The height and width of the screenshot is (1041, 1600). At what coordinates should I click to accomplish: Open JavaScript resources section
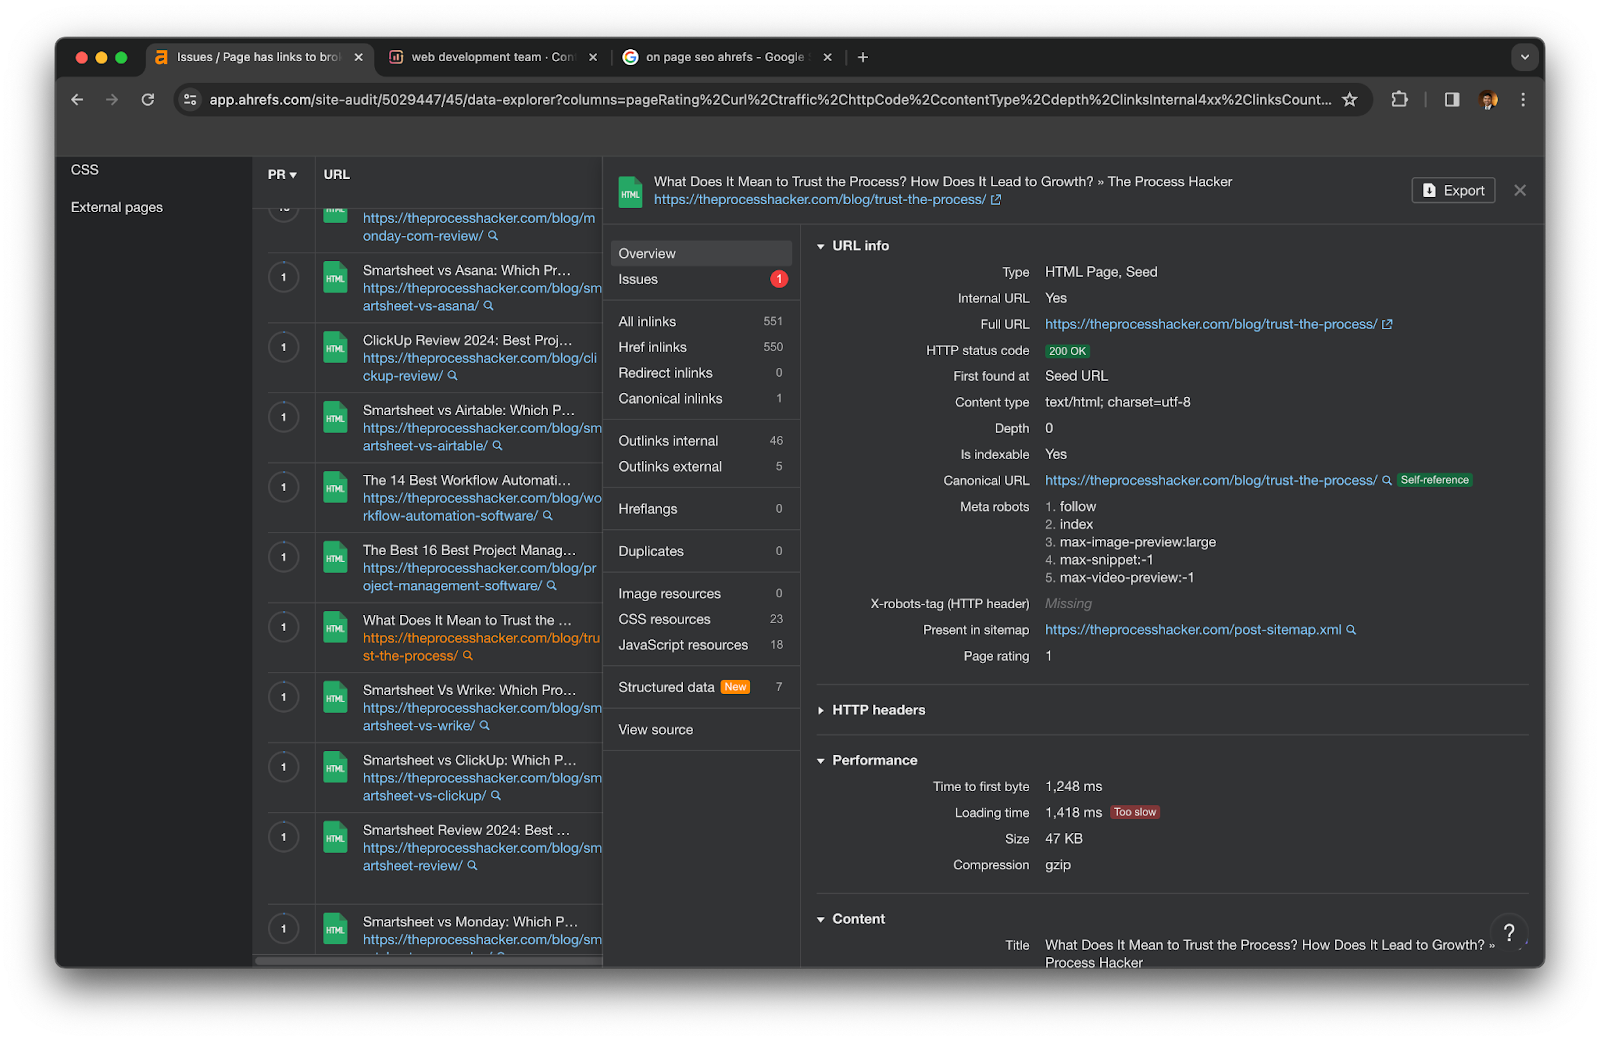click(x=701, y=646)
